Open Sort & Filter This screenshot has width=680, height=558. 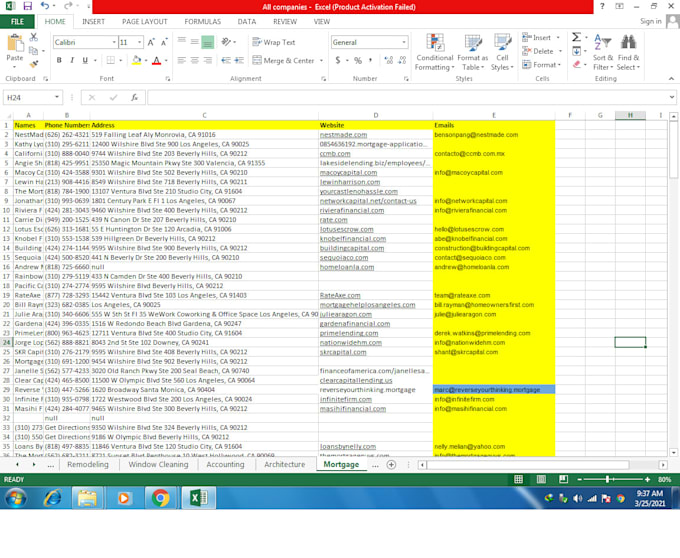pos(603,52)
